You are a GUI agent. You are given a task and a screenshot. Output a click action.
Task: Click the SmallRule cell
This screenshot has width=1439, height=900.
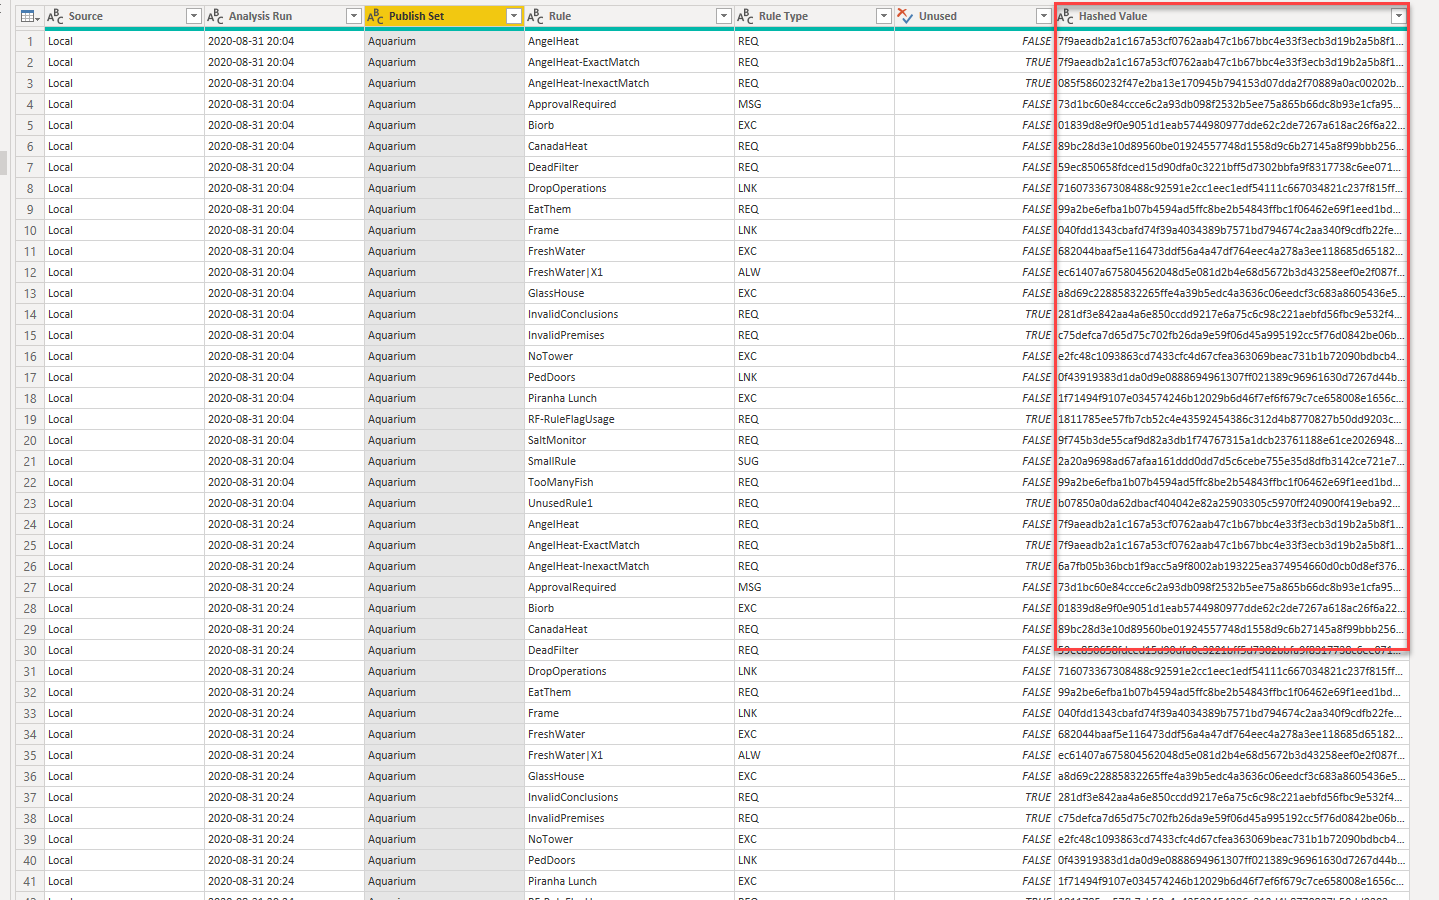(629, 461)
